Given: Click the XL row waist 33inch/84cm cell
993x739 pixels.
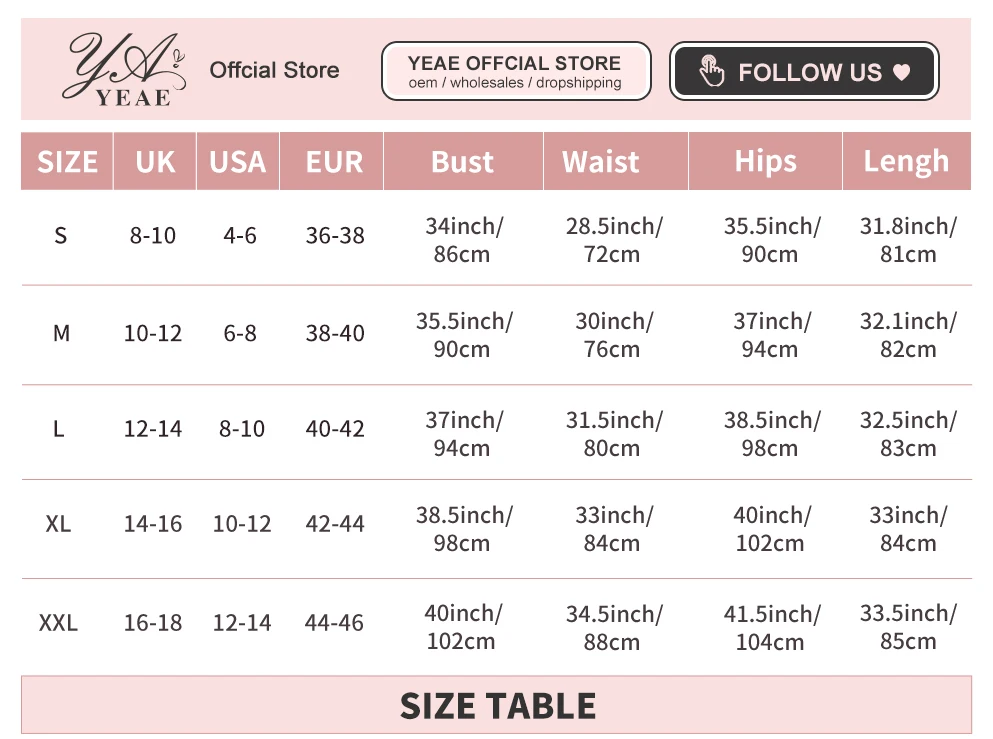Looking at the screenshot, I should click(x=613, y=529).
